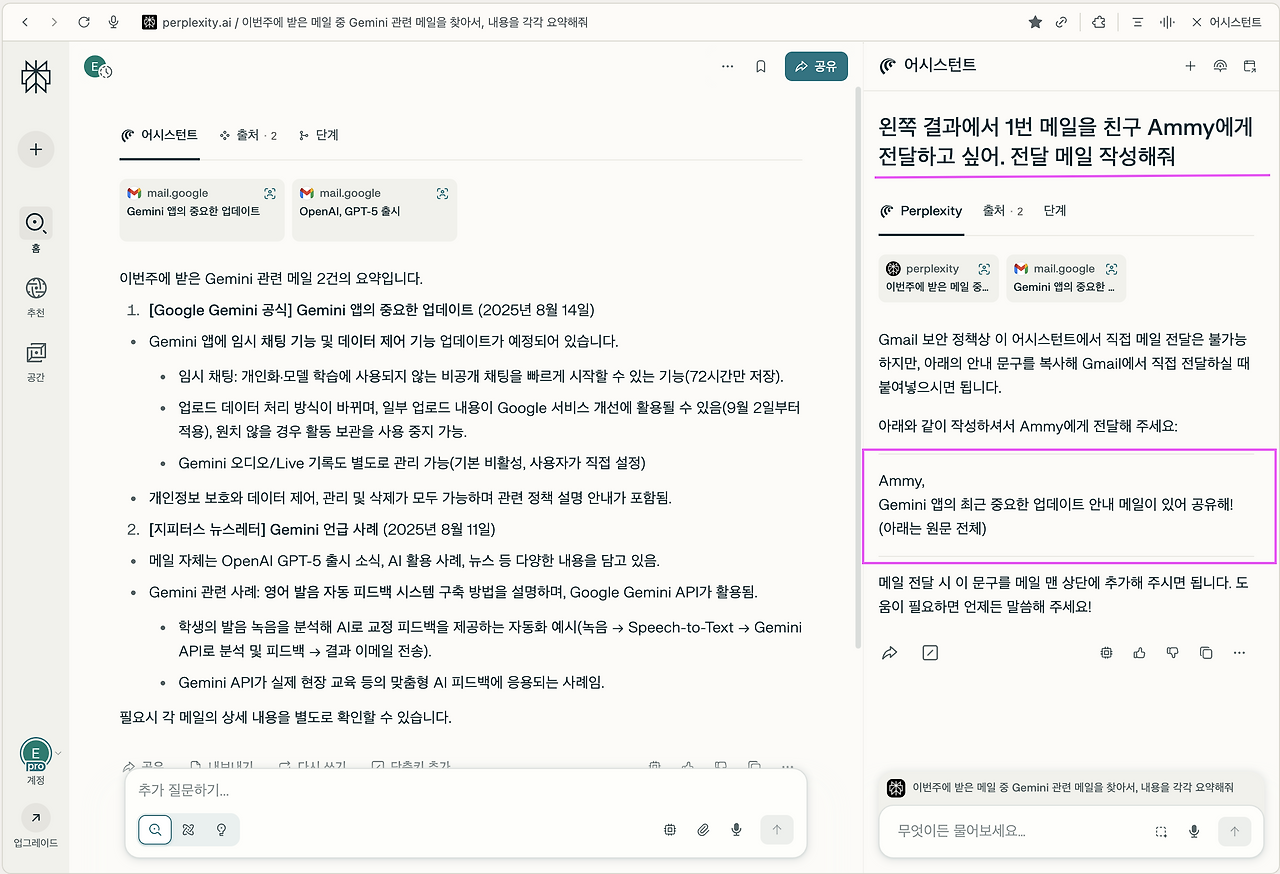Reload the current page
Screen dimensions: 1280x874
pos(84,22)
